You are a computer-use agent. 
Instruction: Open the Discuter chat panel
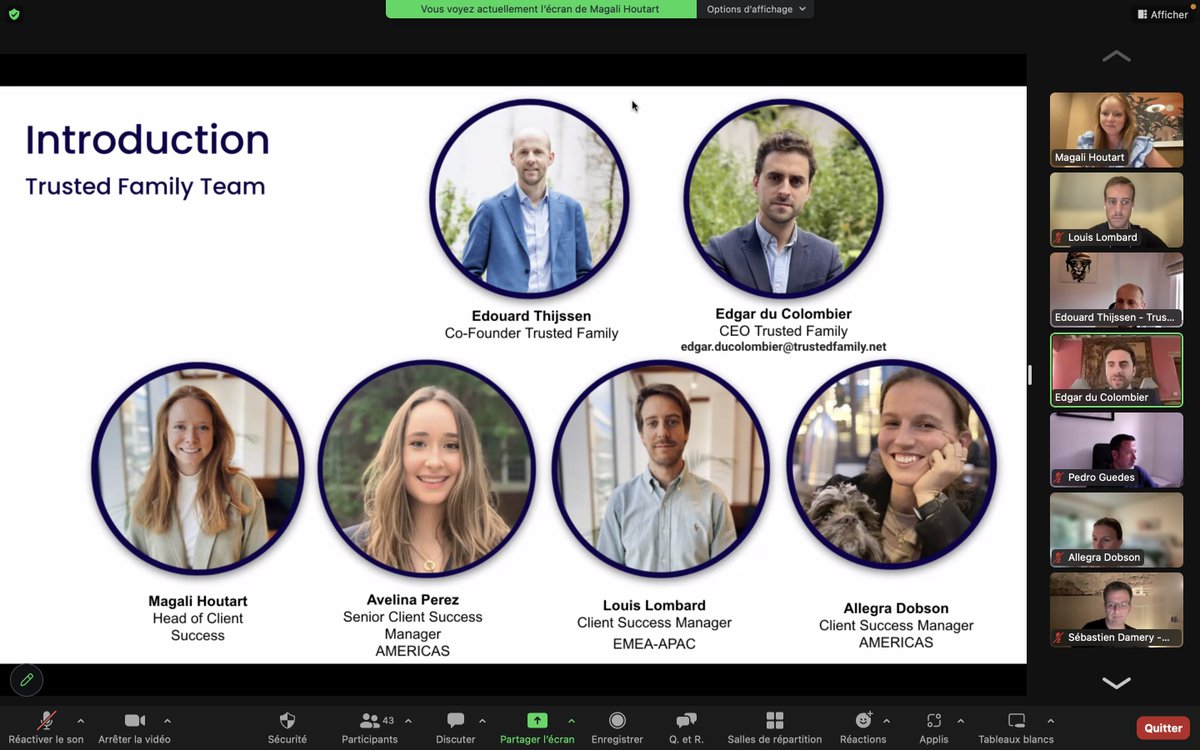456,728
